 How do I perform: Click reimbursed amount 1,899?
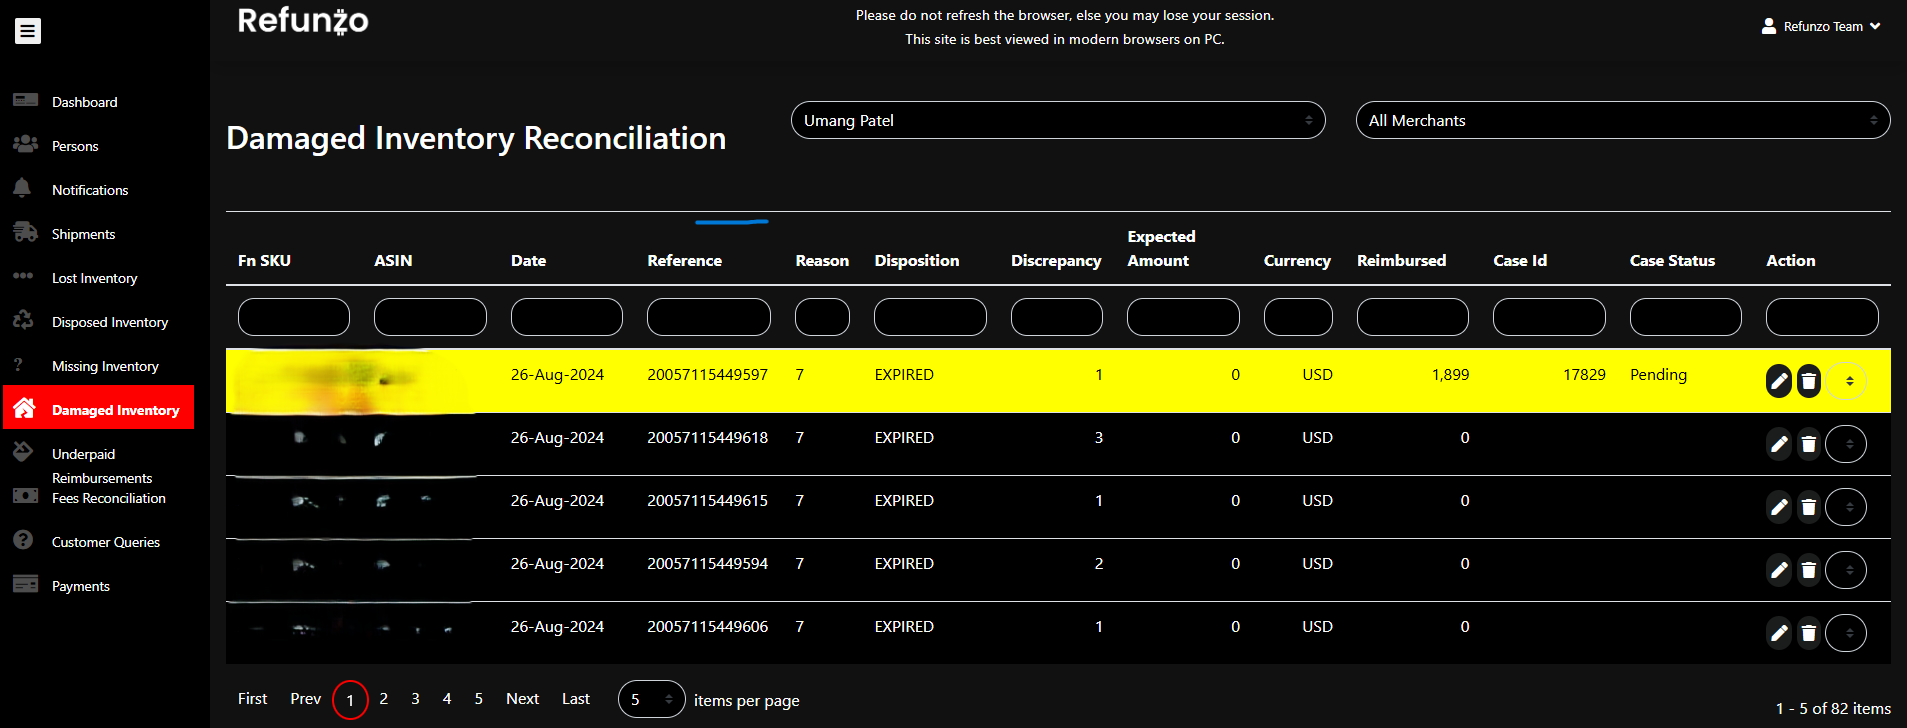coord(1450,375)
